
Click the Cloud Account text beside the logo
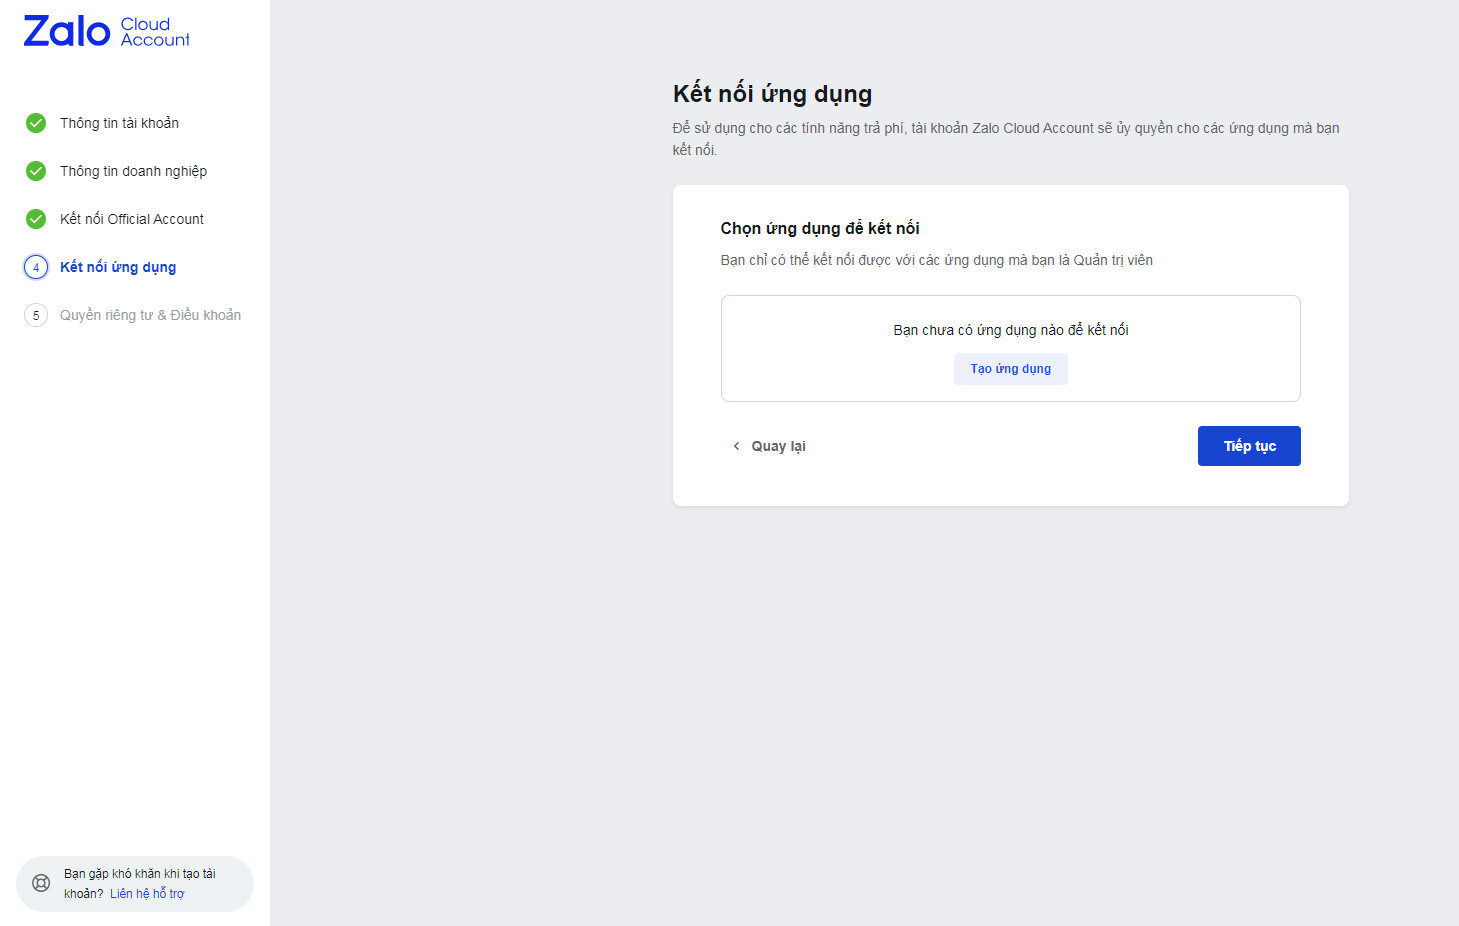click(154, 32)
